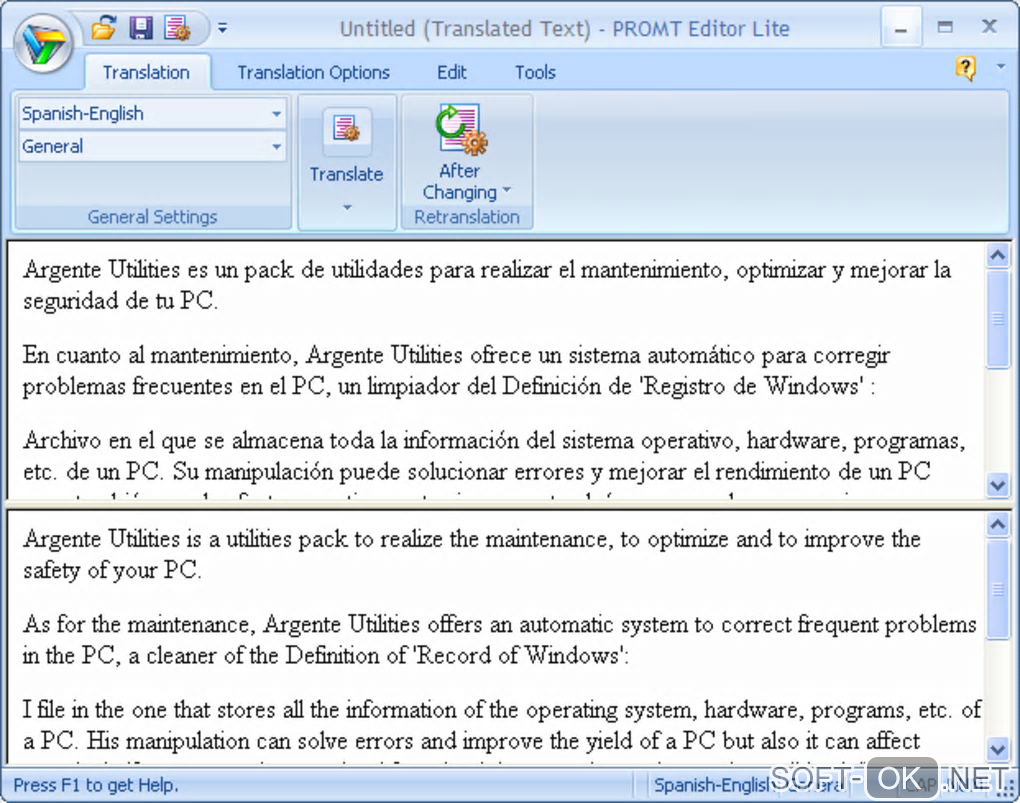Click the Save floppy disk icon
The height and width of the screenshot is (803, 1020).
point(141,28)
